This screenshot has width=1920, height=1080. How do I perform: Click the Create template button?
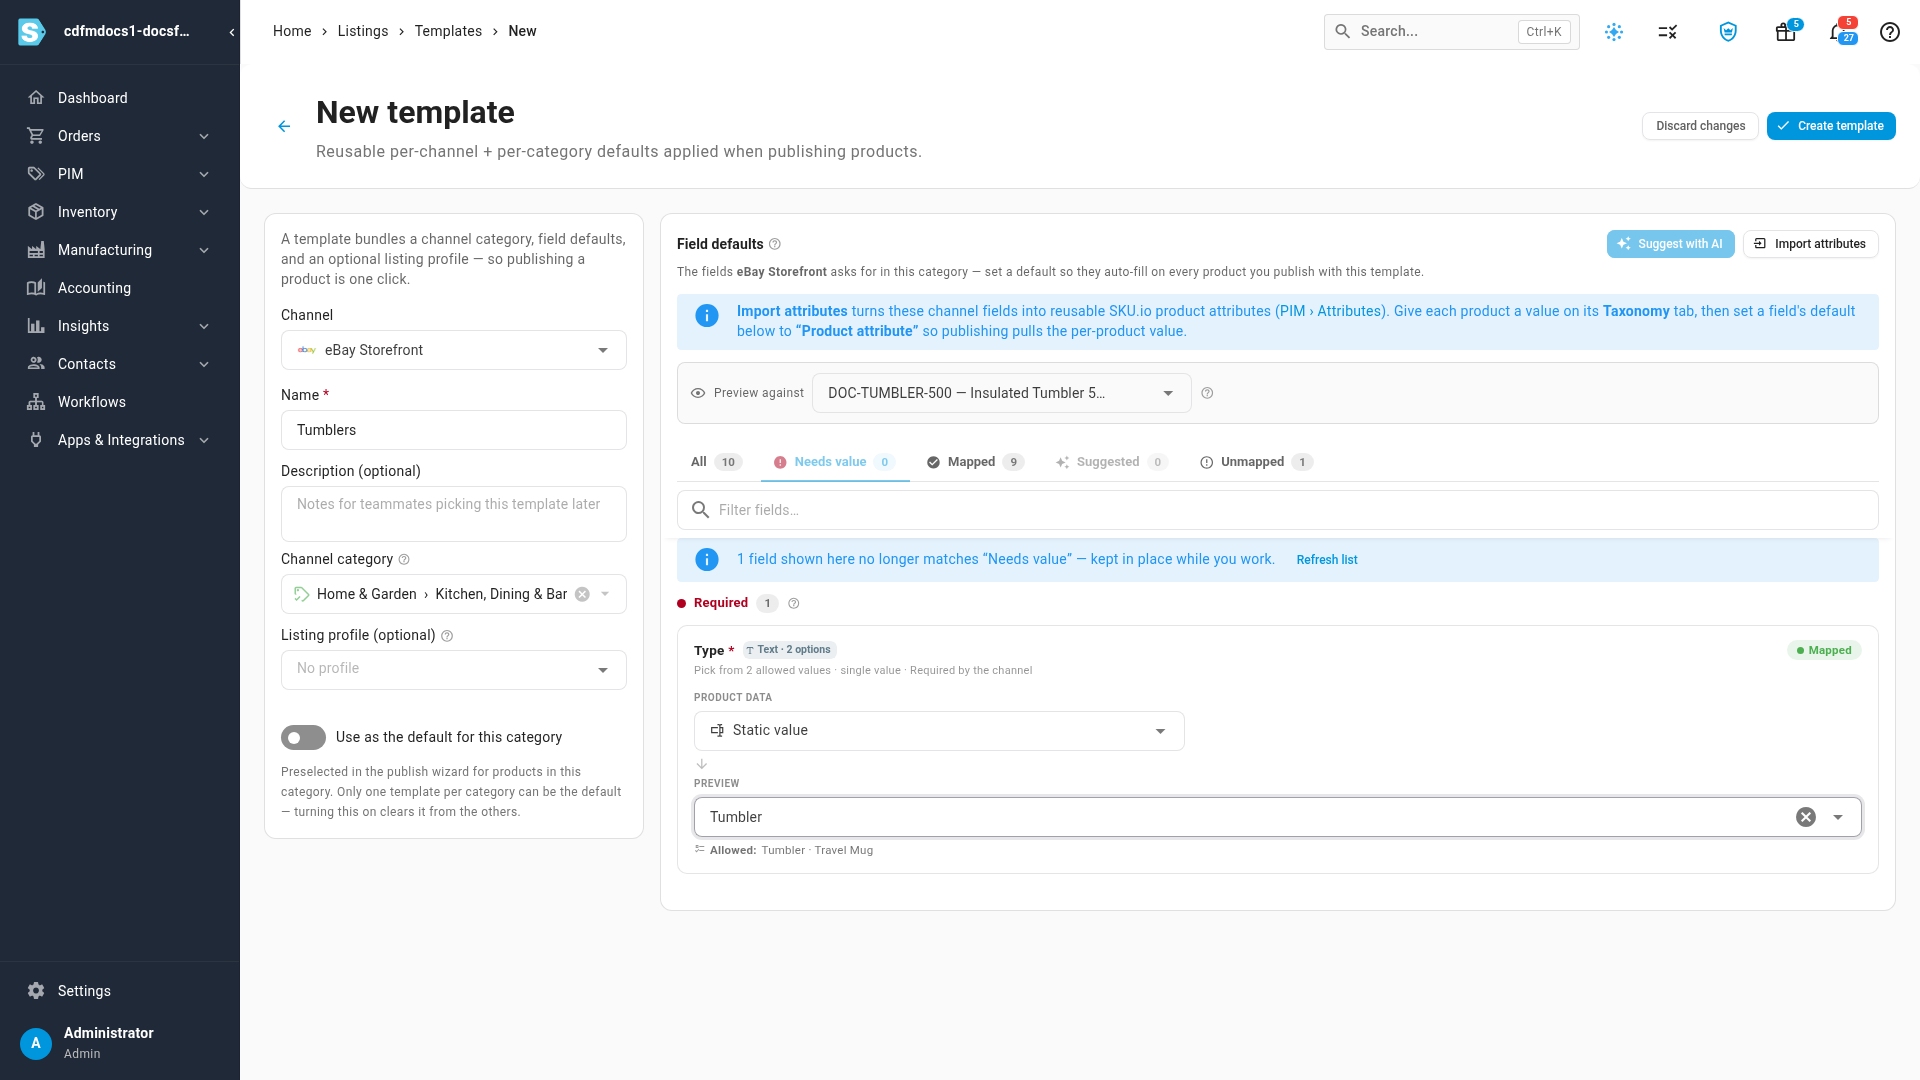point(1831,126)
